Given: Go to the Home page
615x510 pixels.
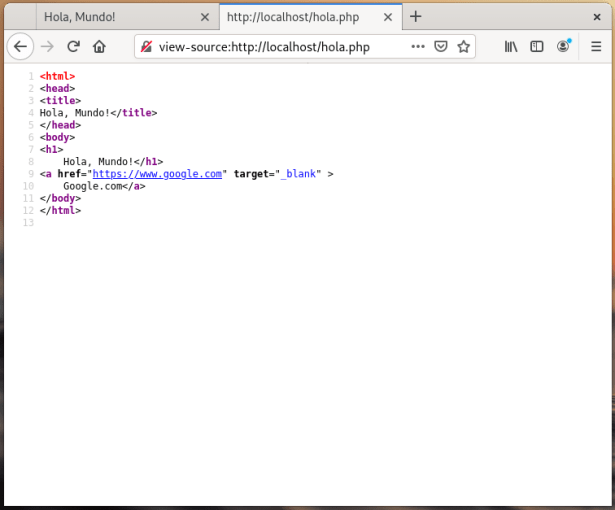Looking at the screenshot, I should pyautogui.click(x=99, y=46).
